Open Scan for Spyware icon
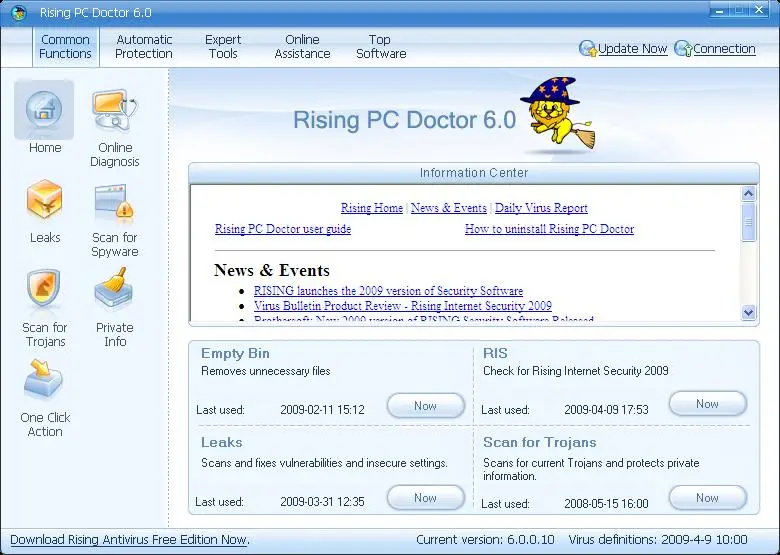The height and width of the screenshot is (555, 780). tap(114, 201)
